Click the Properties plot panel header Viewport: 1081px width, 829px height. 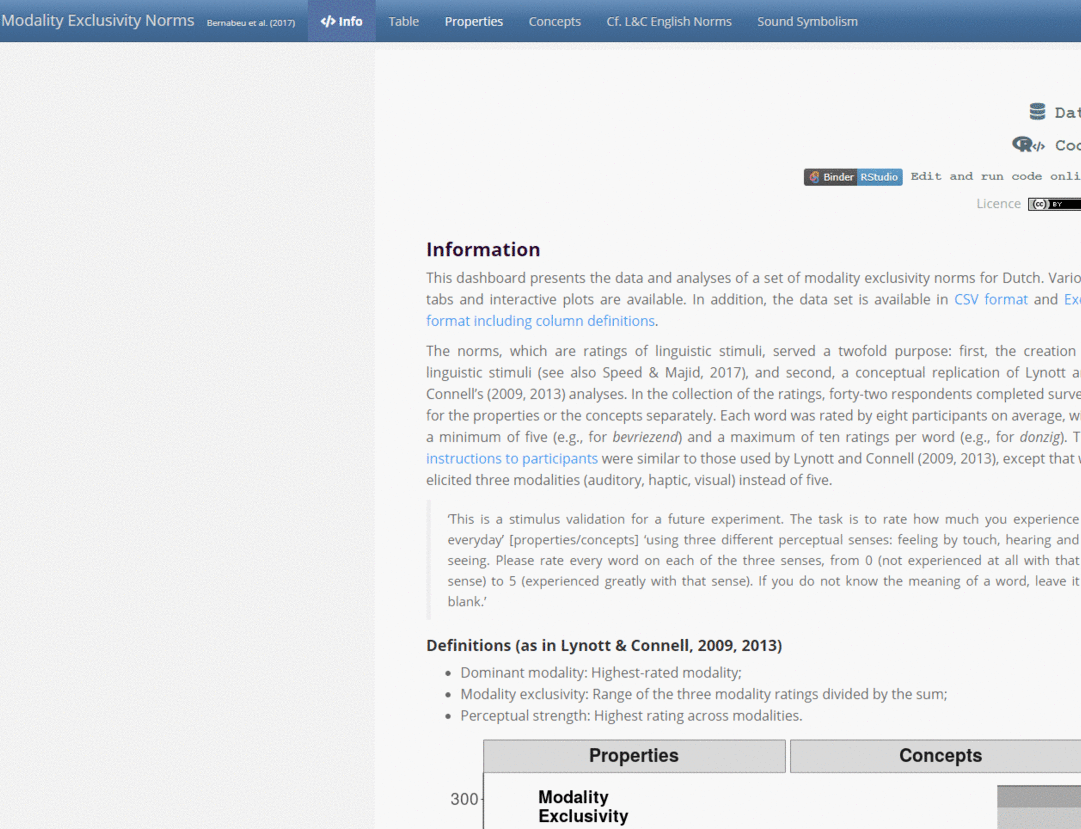(634, 756)
